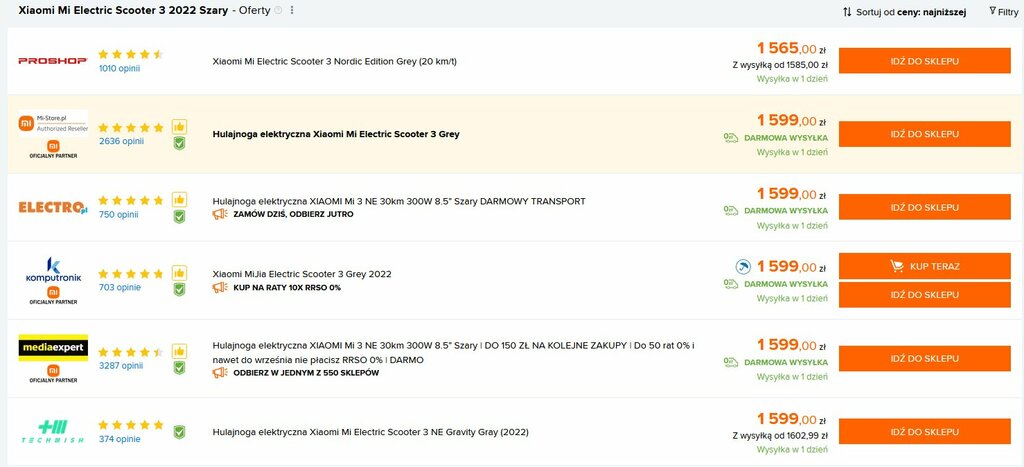Click Mi-Store star rating
Image resolution: width=1024 pixels, height=467 pixels.
pyautogui.click(x=131, y=127)
